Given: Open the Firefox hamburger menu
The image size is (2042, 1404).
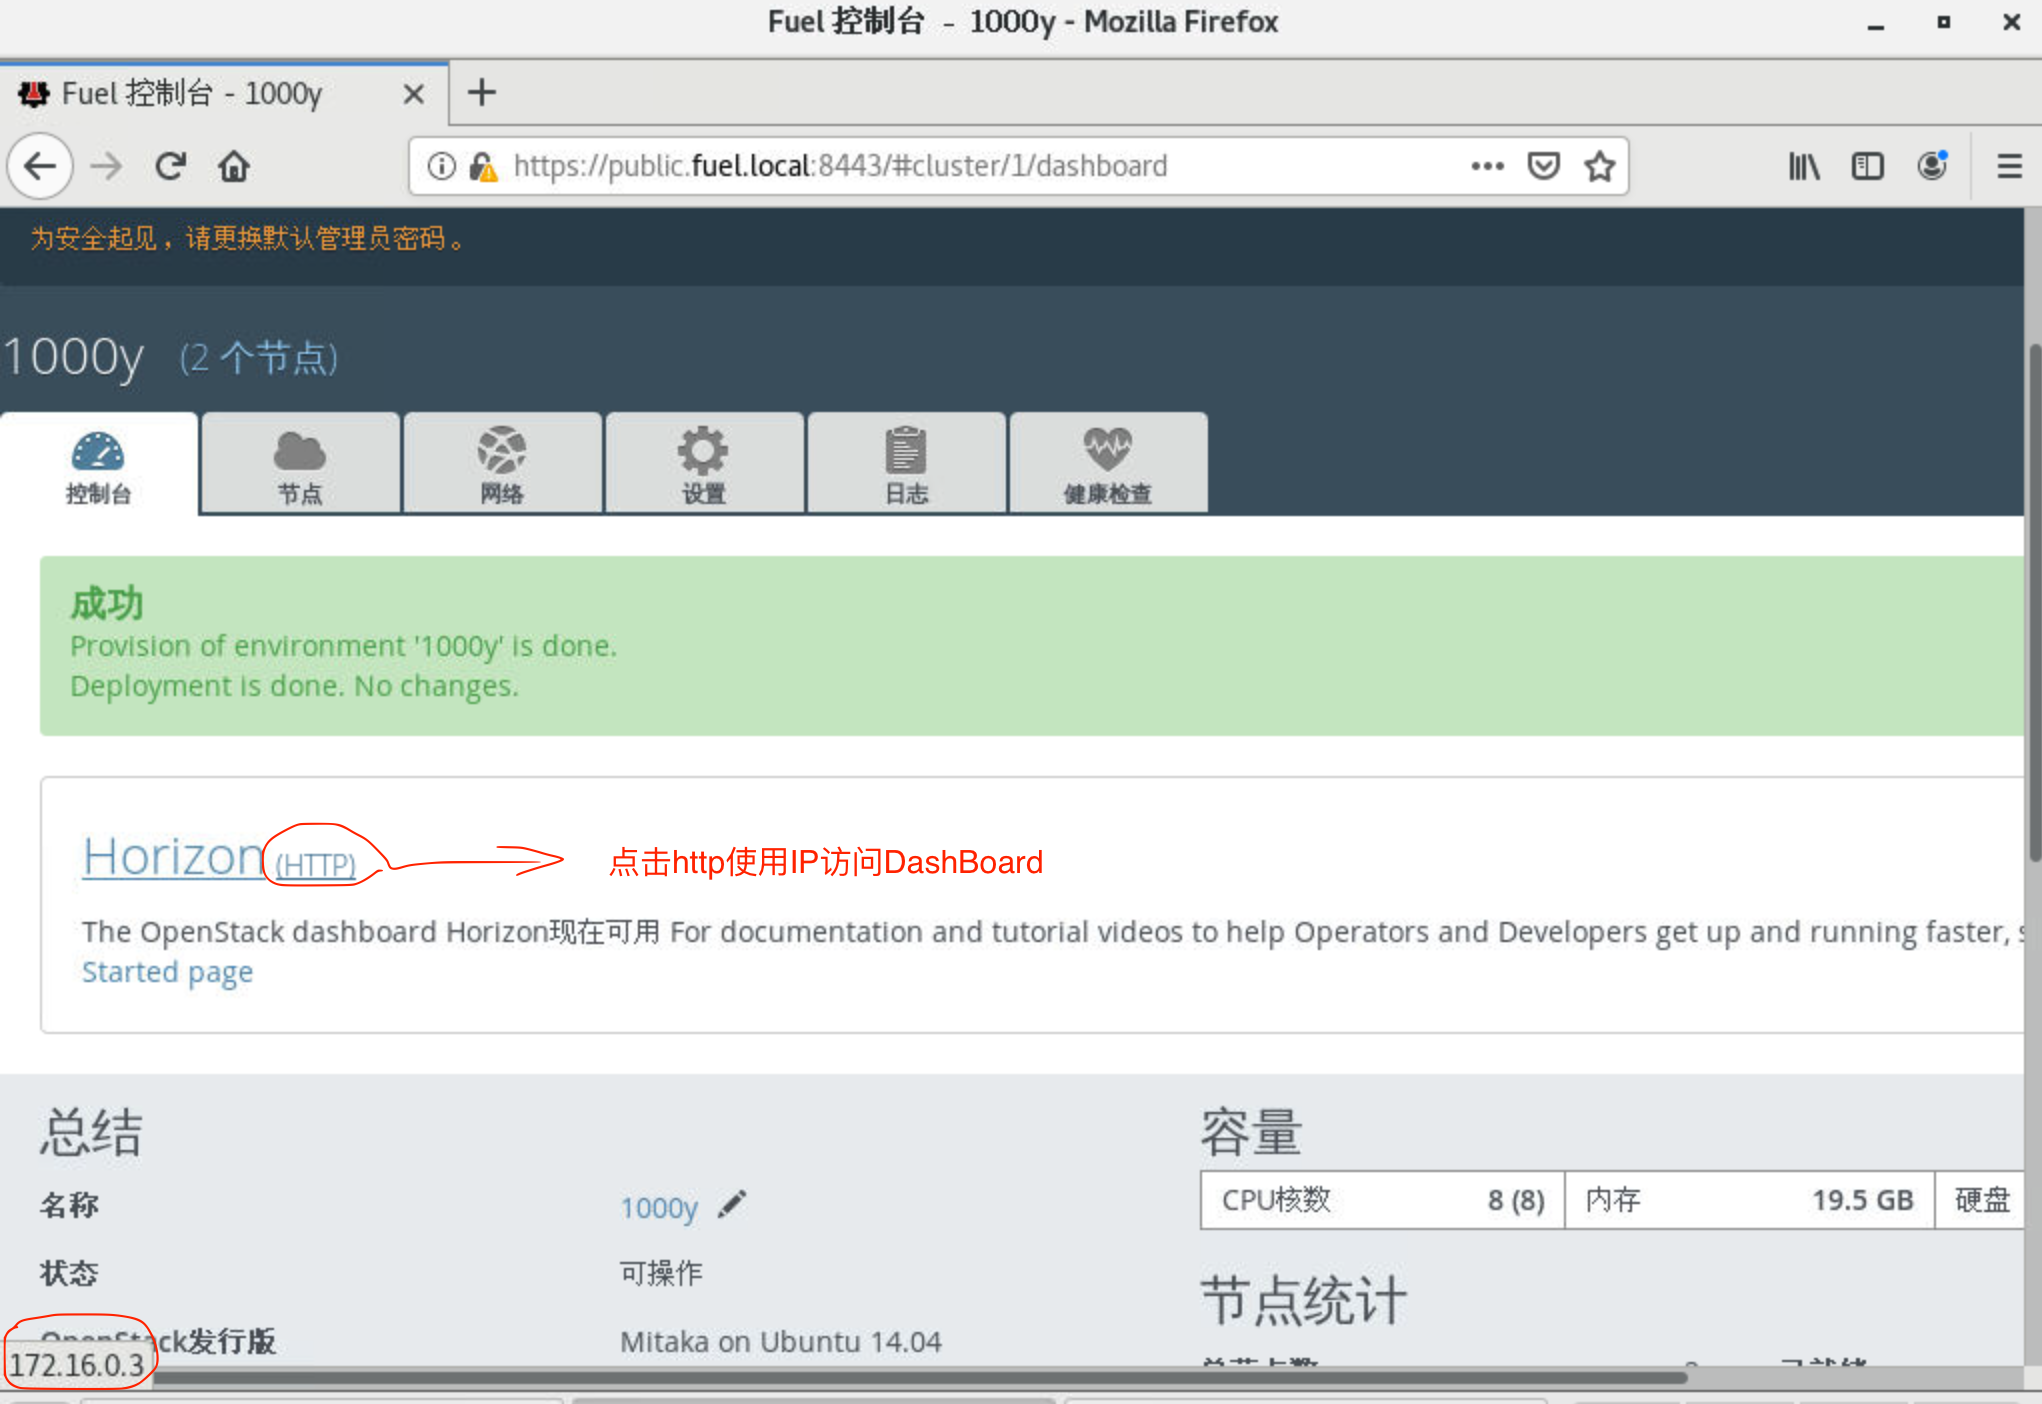Looking at the screenshot, I should pos(2009,166).
